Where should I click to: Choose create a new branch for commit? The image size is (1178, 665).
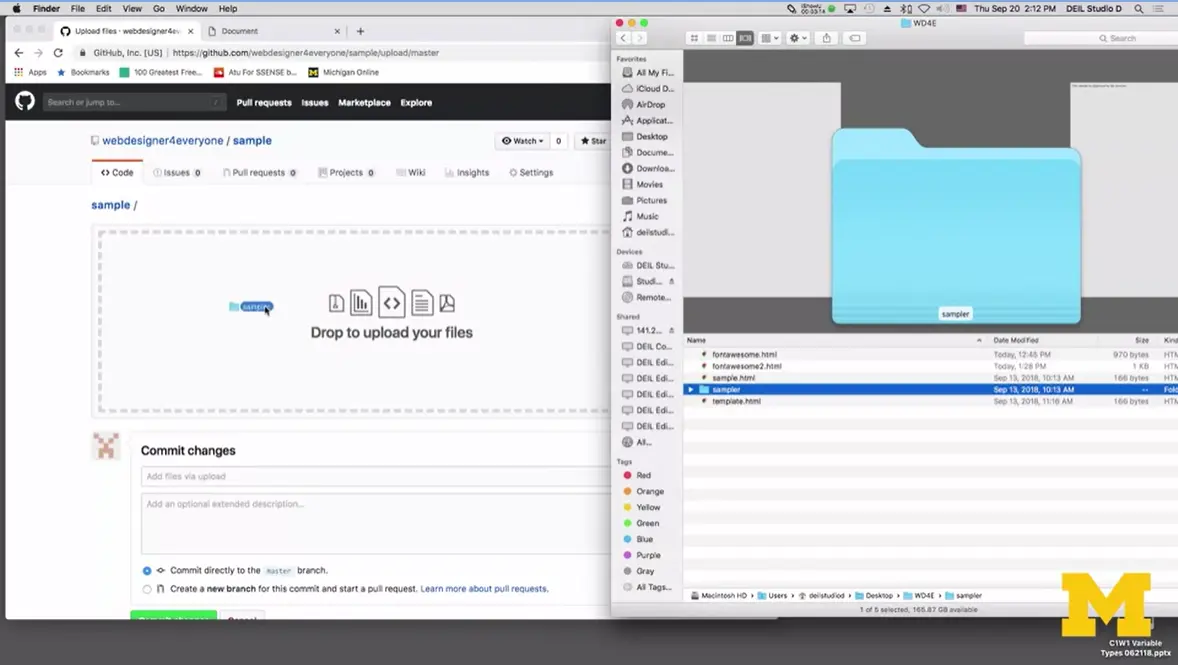pos(146,588)
